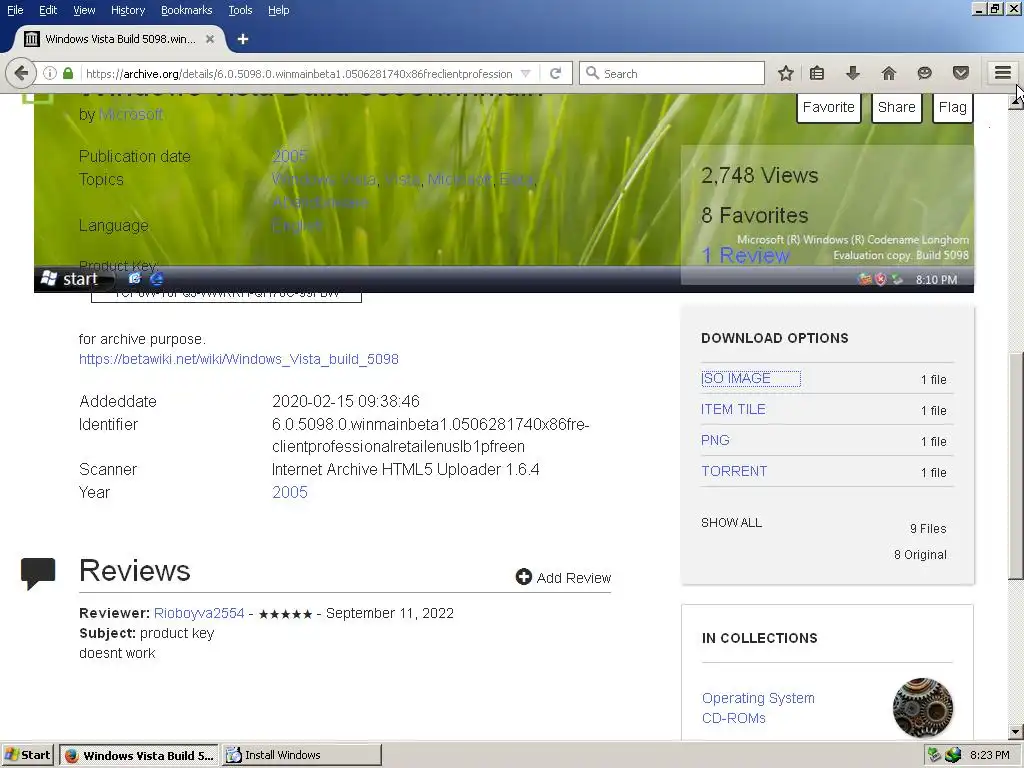Click Addeddate value 2020-02-15 09:38:46
Image resolution: width=1024 pixels, height=768 pixels.
[346, 401]
